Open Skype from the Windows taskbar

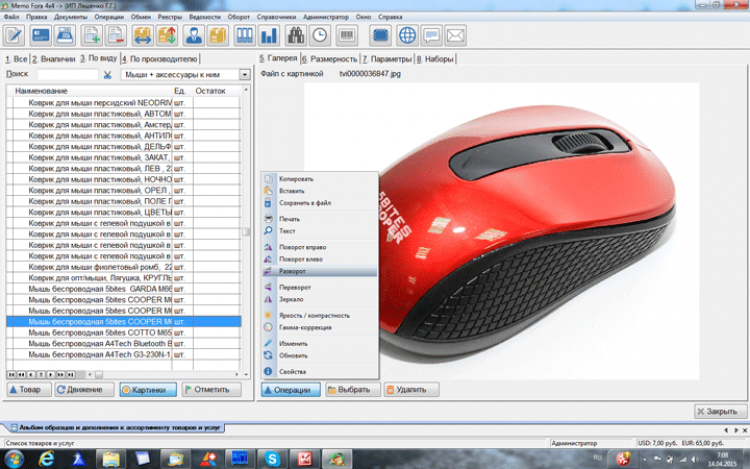[x=273, y=457]
